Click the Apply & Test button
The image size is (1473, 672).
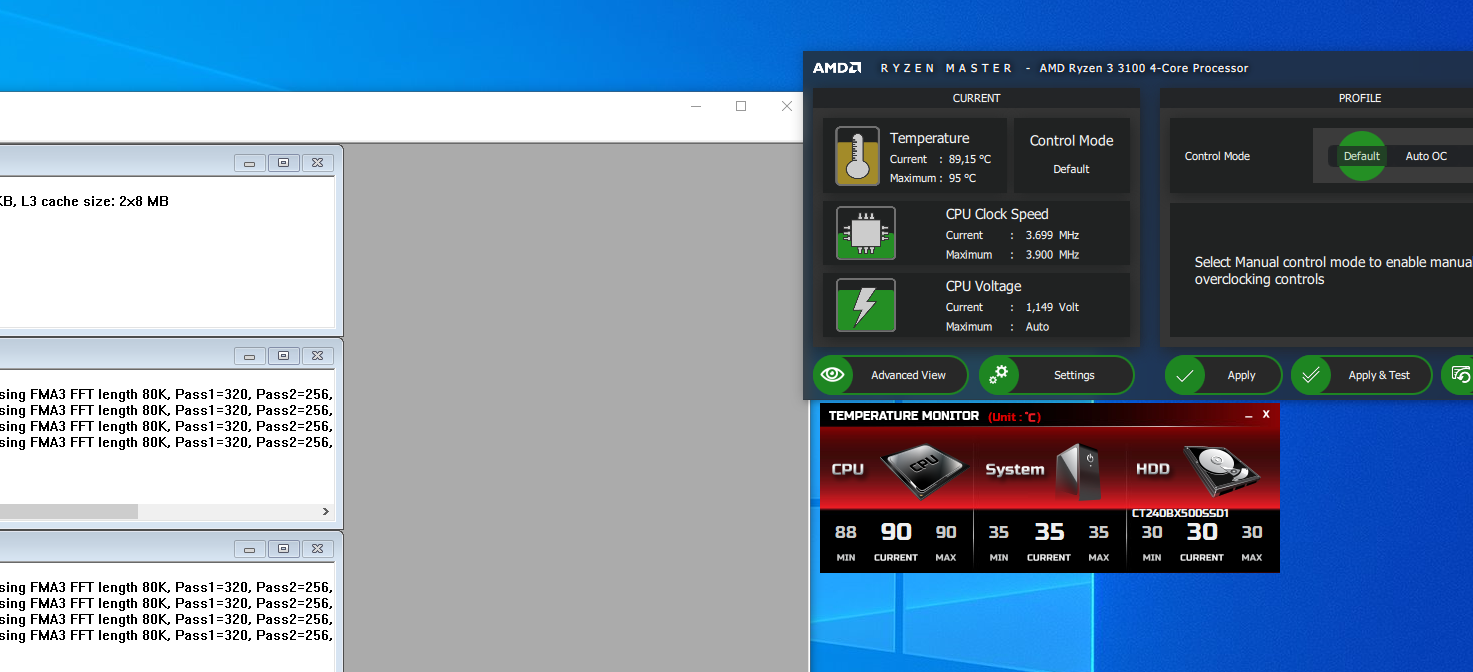(1362, 375)
